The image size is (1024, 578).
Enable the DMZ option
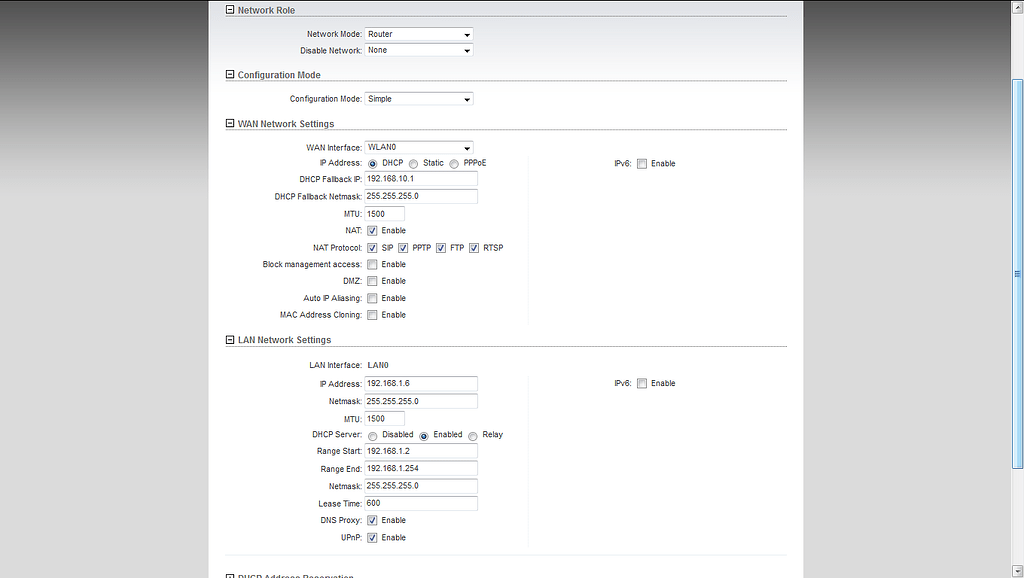click(371, 281)
